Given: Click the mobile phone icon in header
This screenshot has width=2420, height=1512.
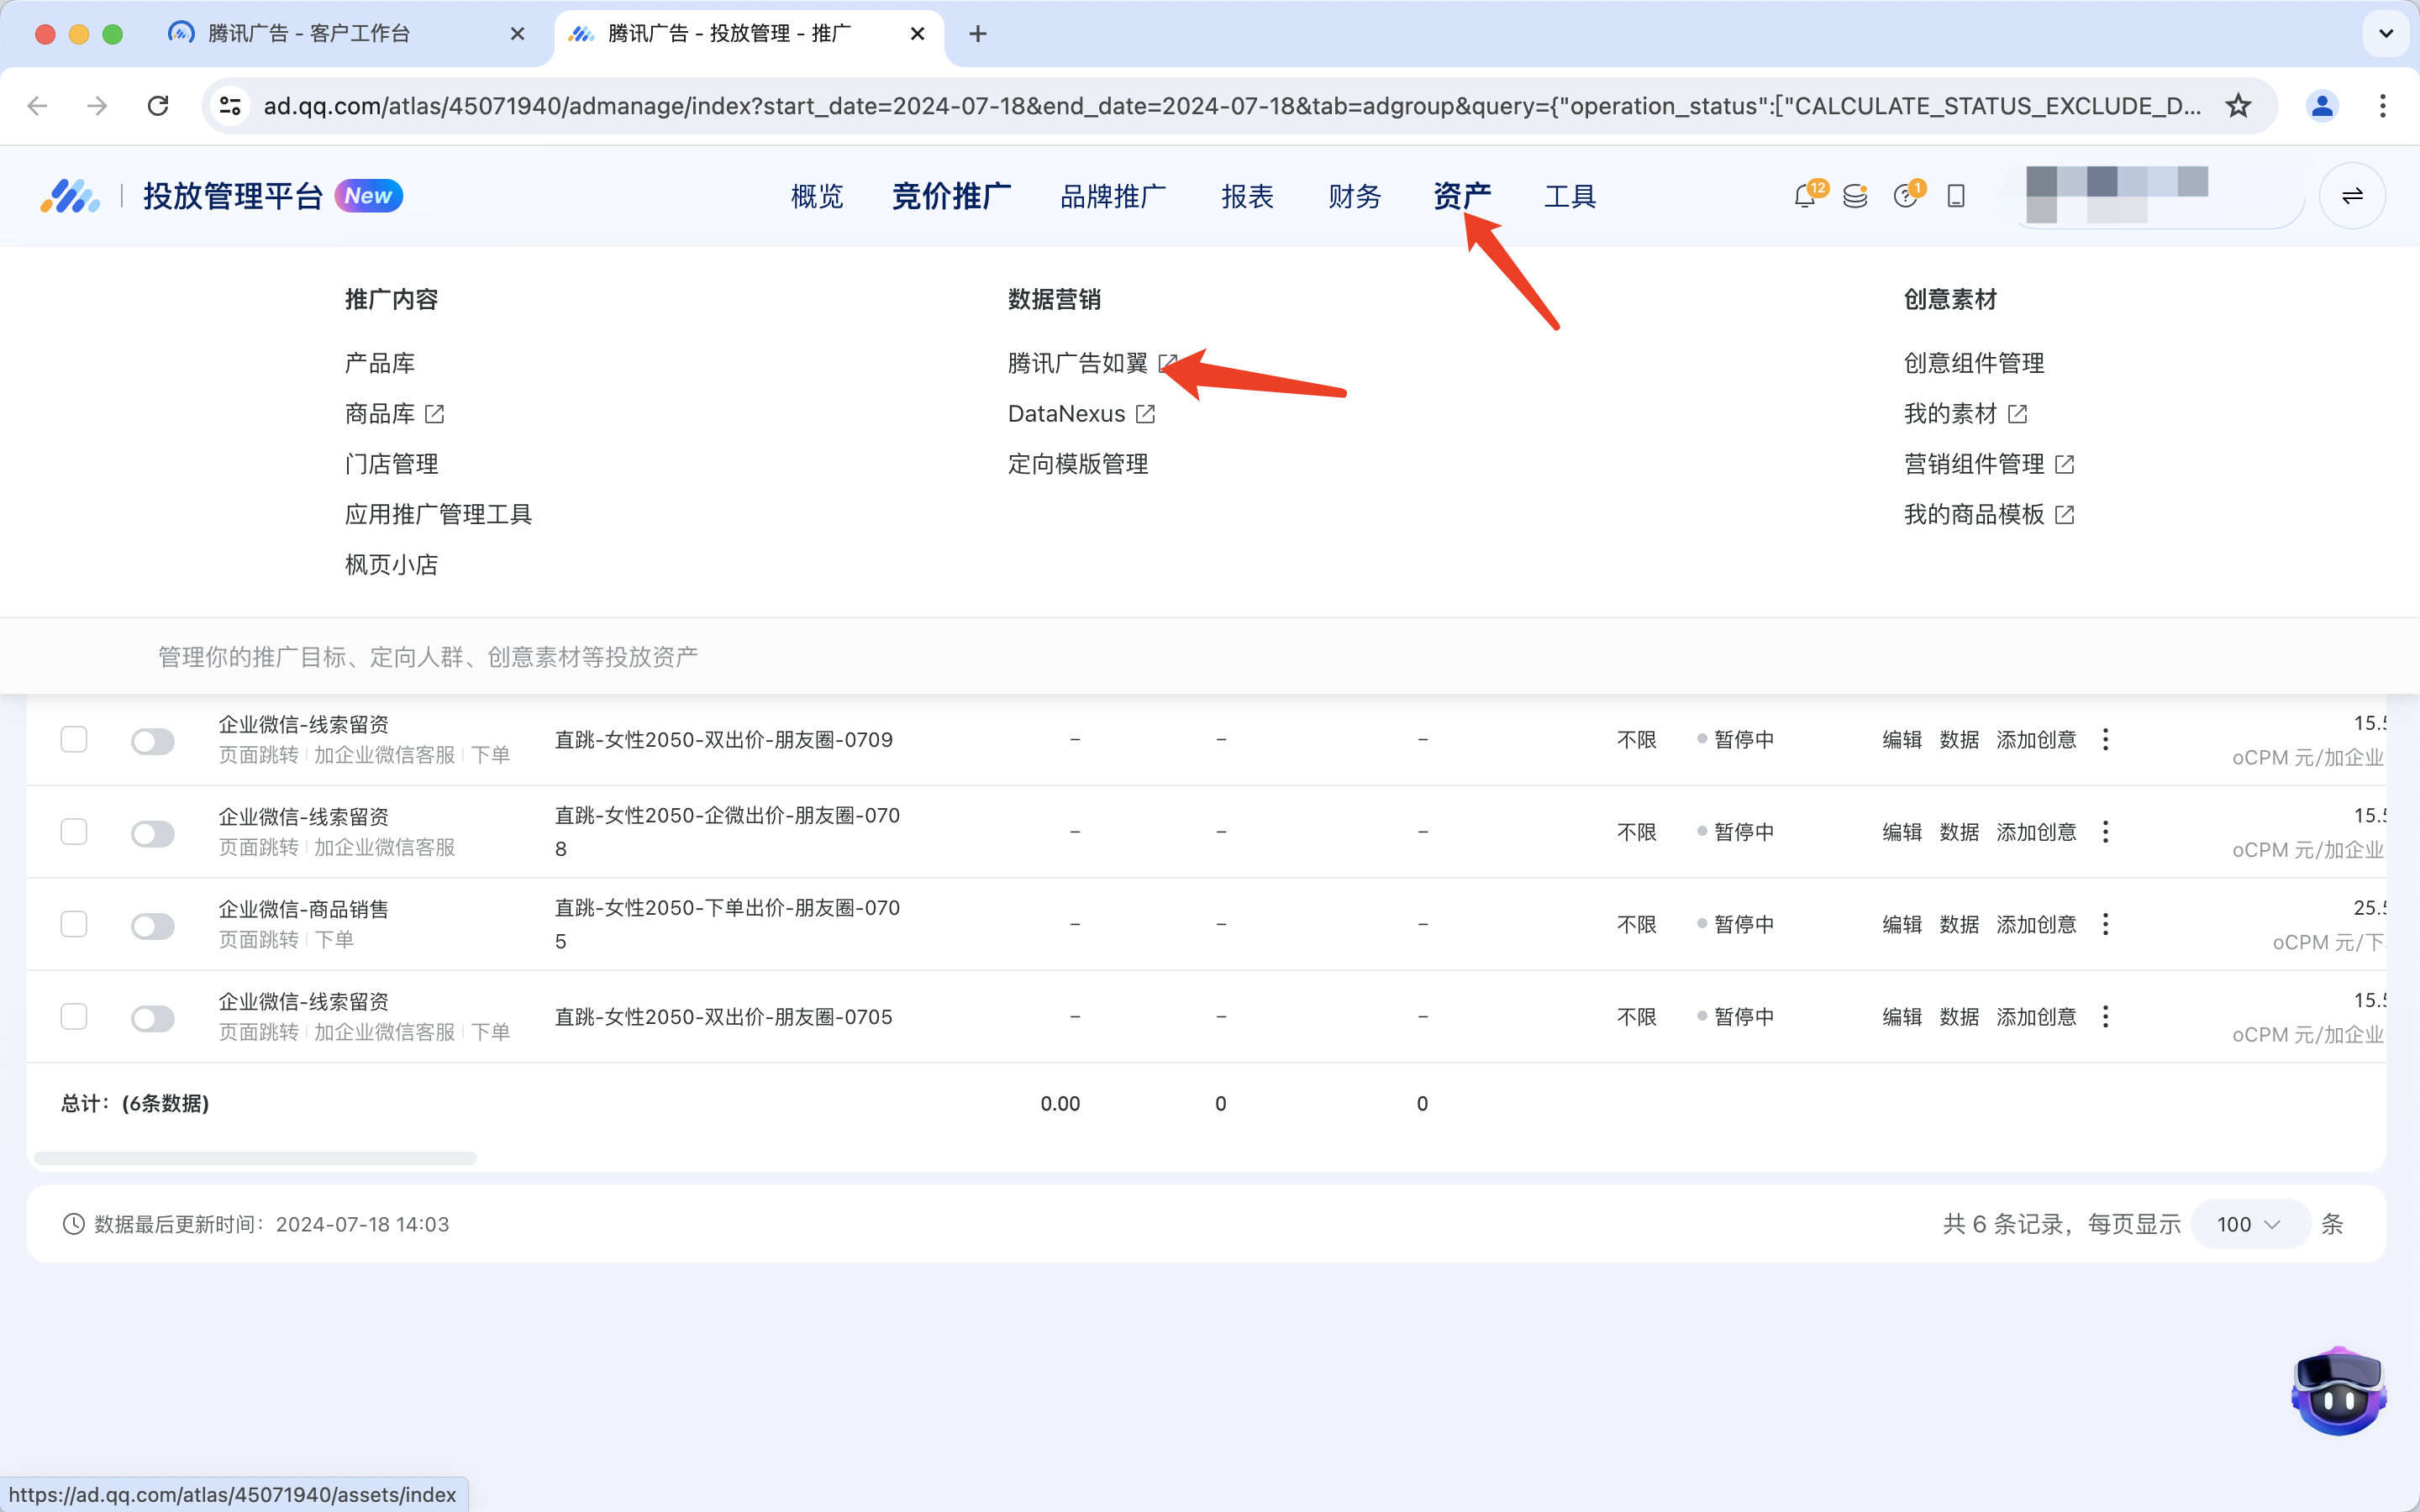Looking at the screenshot, I should click(1956, 196).
